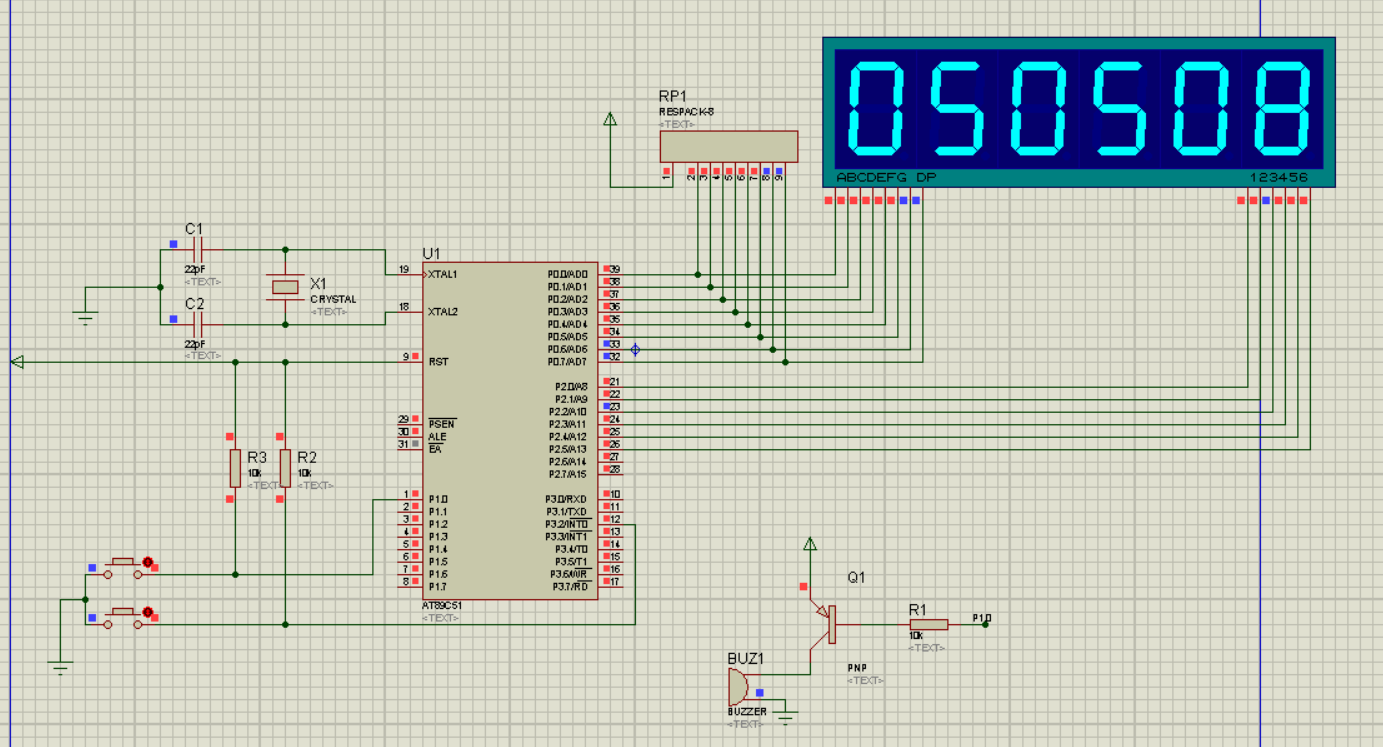Click the RST pin label on U1
The width and height of the screenshot is (1383, 747).
tap(437, 361)
